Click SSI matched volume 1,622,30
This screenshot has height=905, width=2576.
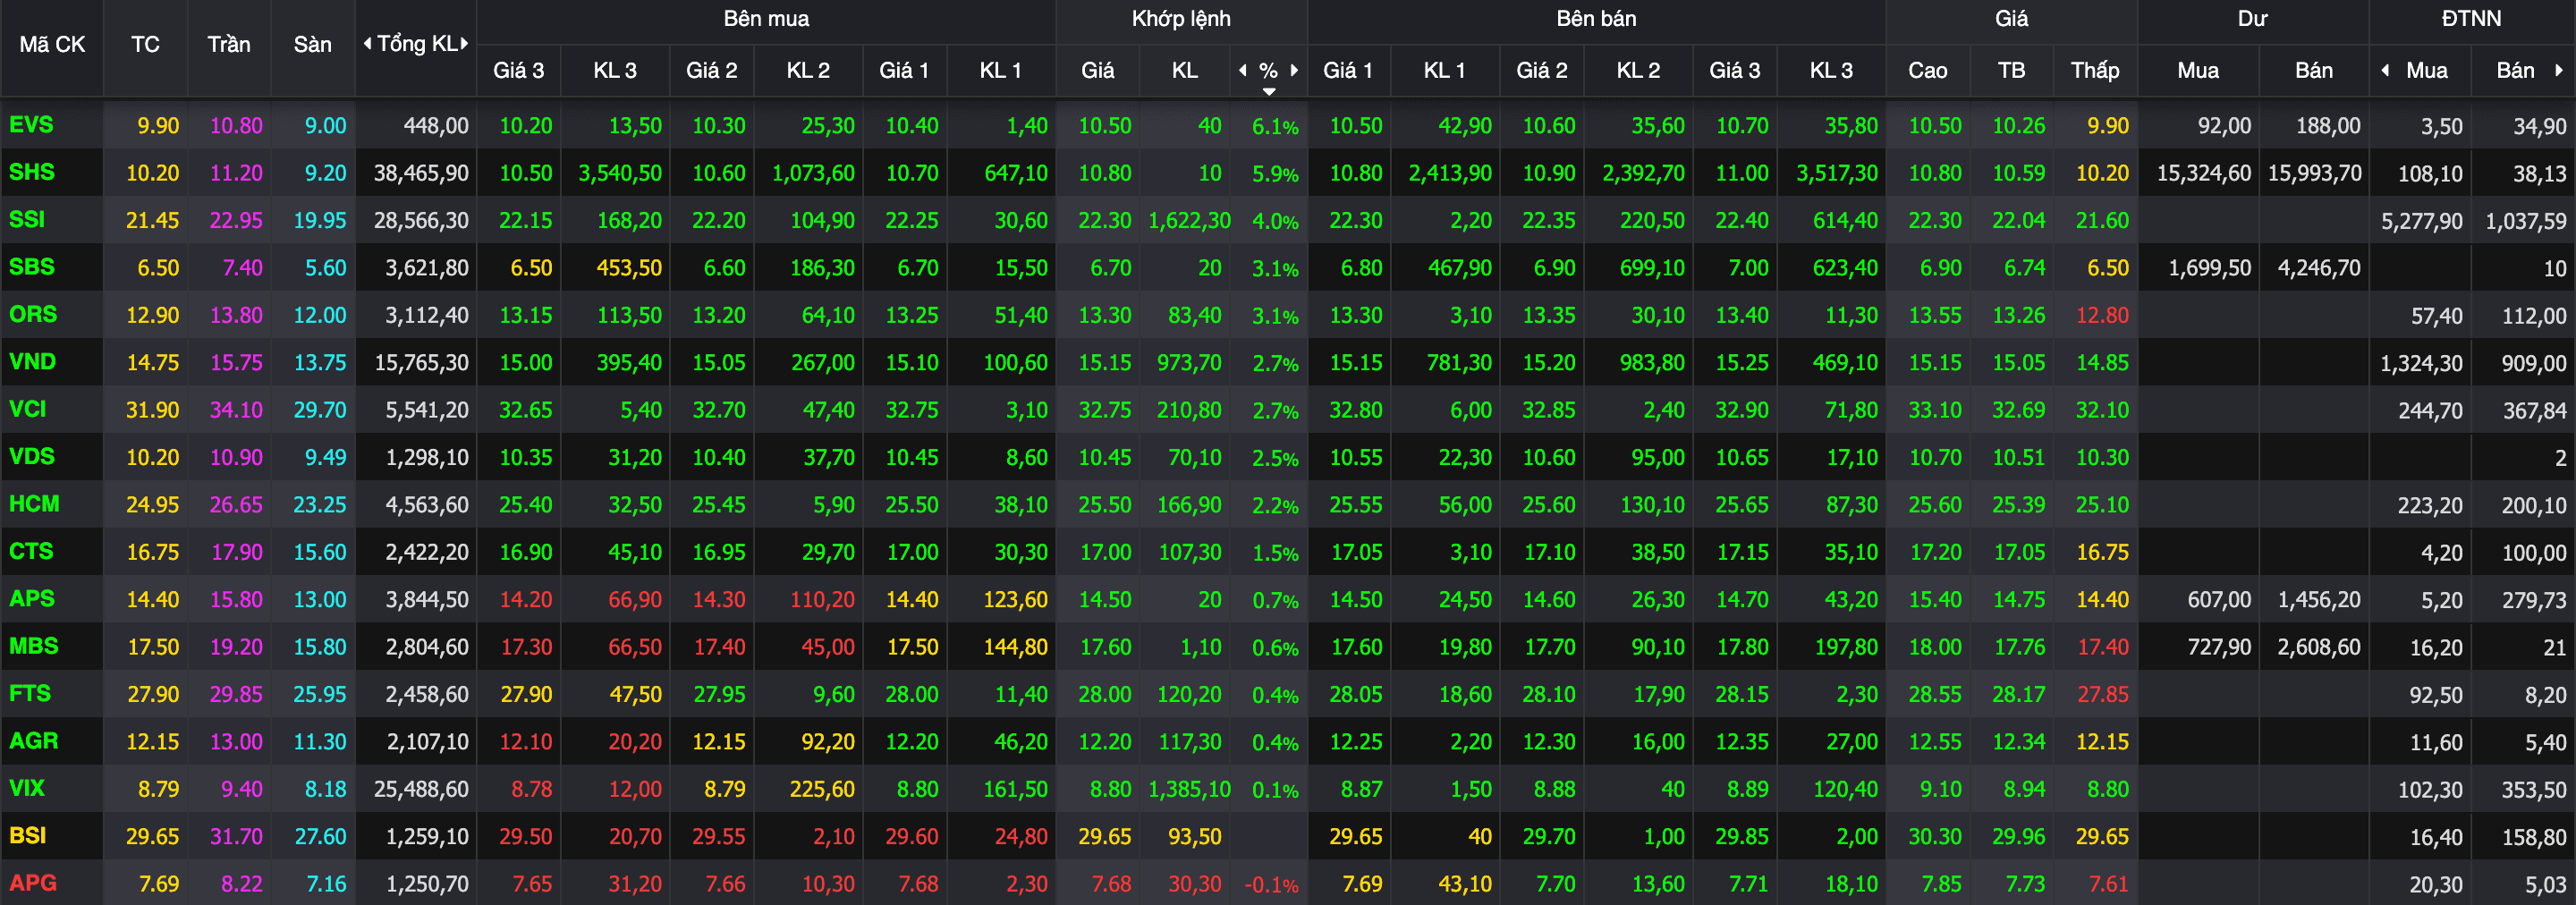point(1189,221)
